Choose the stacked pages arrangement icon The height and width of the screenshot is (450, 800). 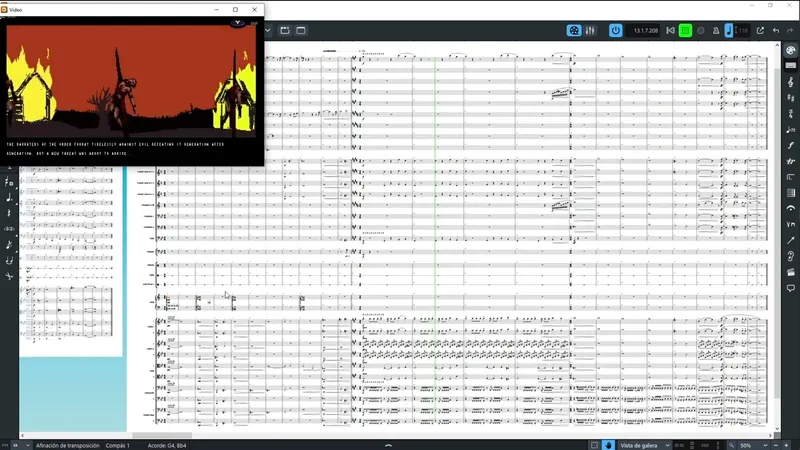click(x=692, y=445)
